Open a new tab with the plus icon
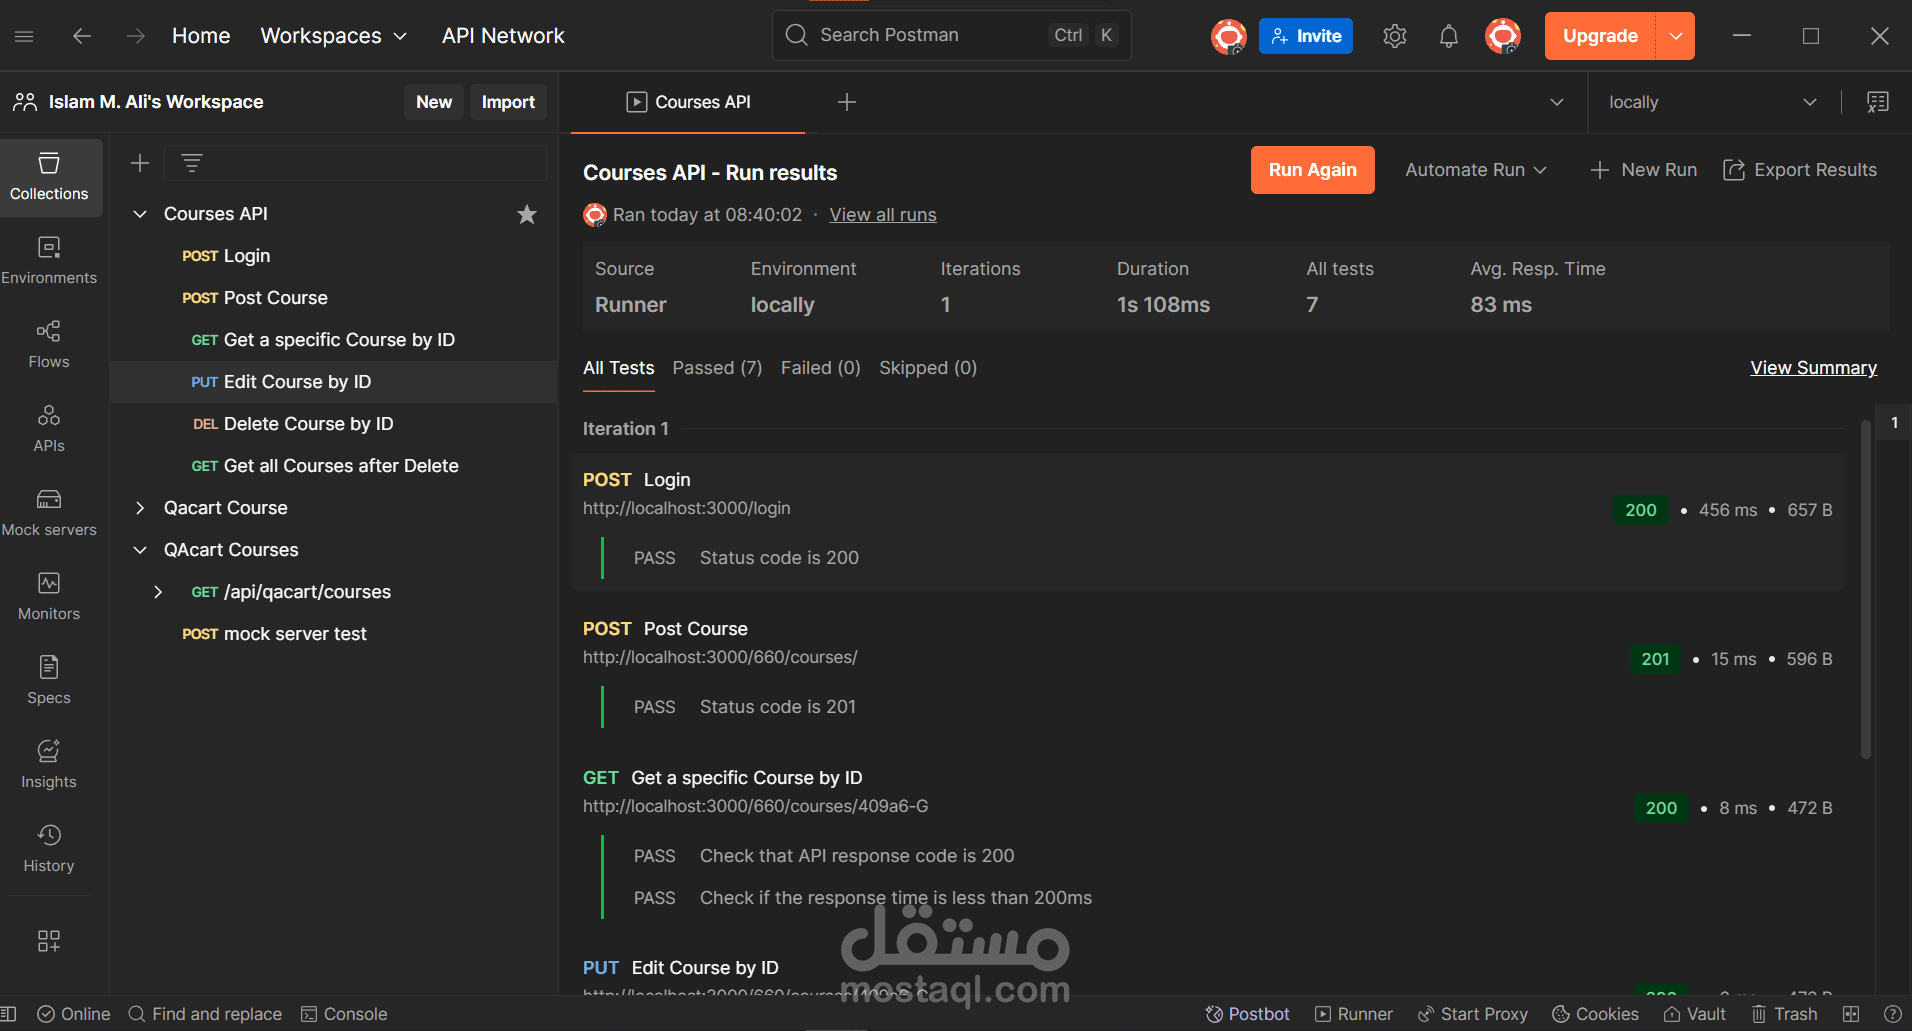This screenshot has height=1031, width=1912. coord(847,102)
